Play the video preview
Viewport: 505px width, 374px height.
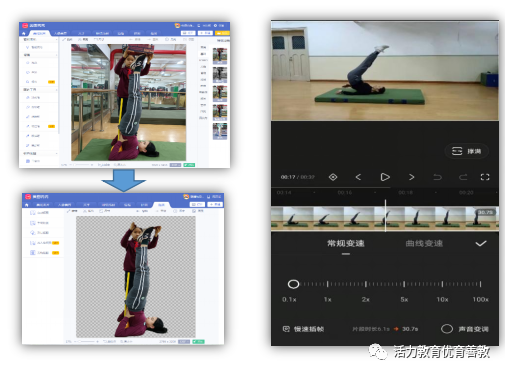385,177
